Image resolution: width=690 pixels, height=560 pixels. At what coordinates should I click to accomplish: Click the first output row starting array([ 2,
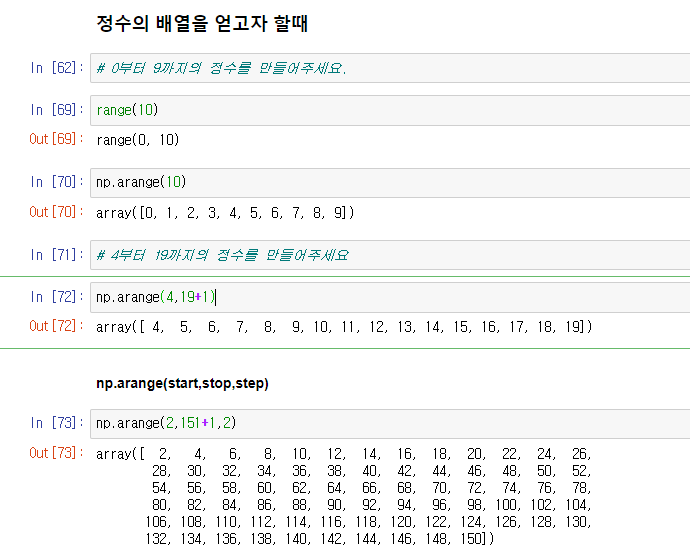pyautogui.click(x=344, y=454)
